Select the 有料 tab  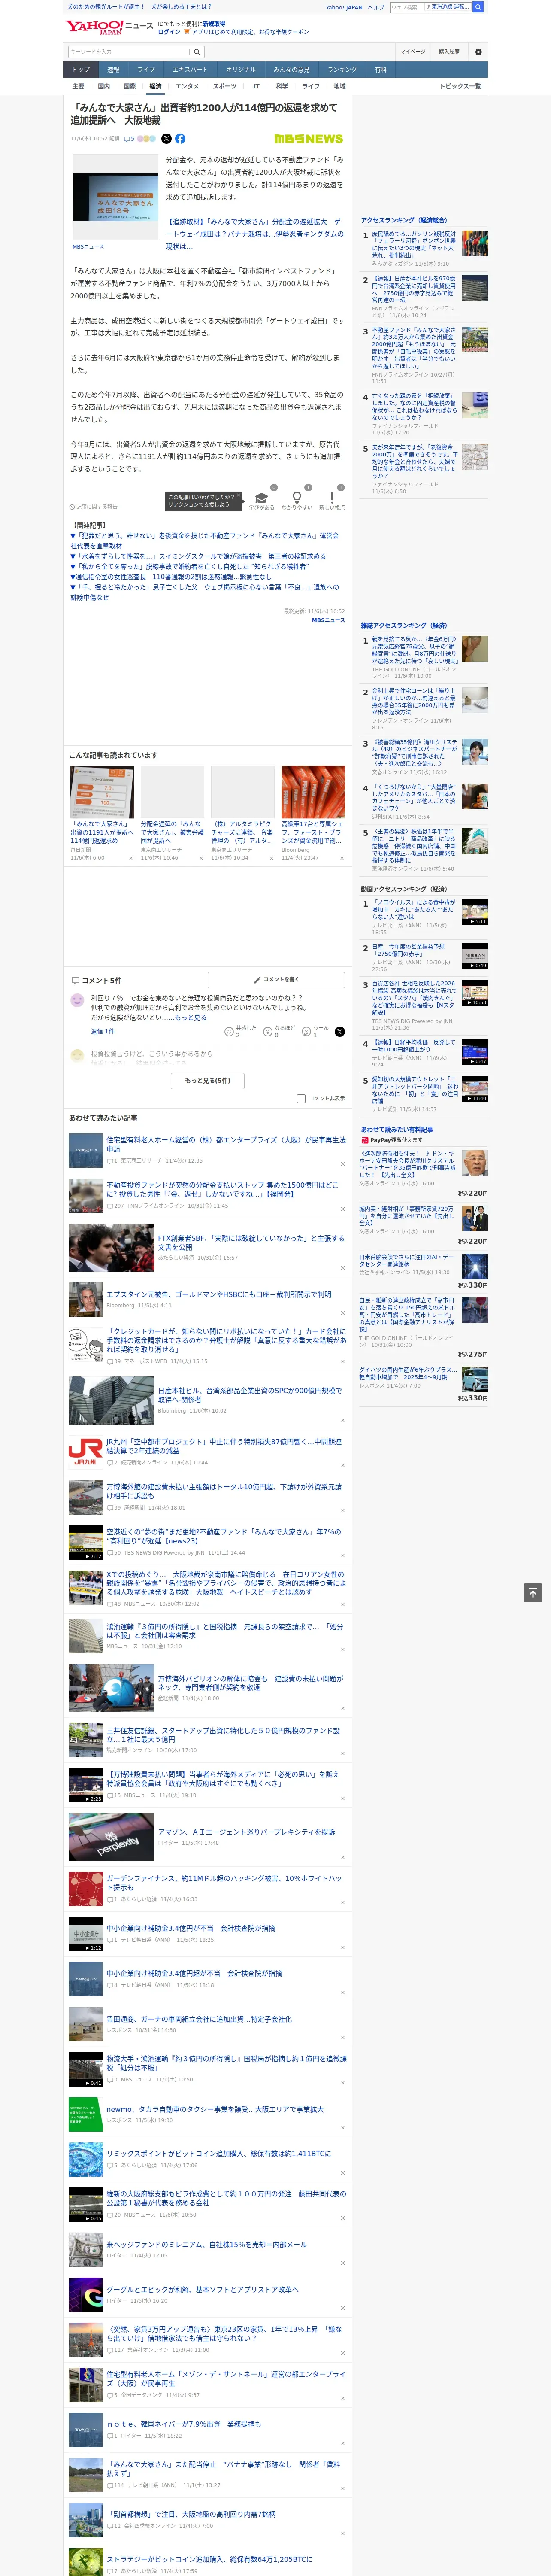380,70
